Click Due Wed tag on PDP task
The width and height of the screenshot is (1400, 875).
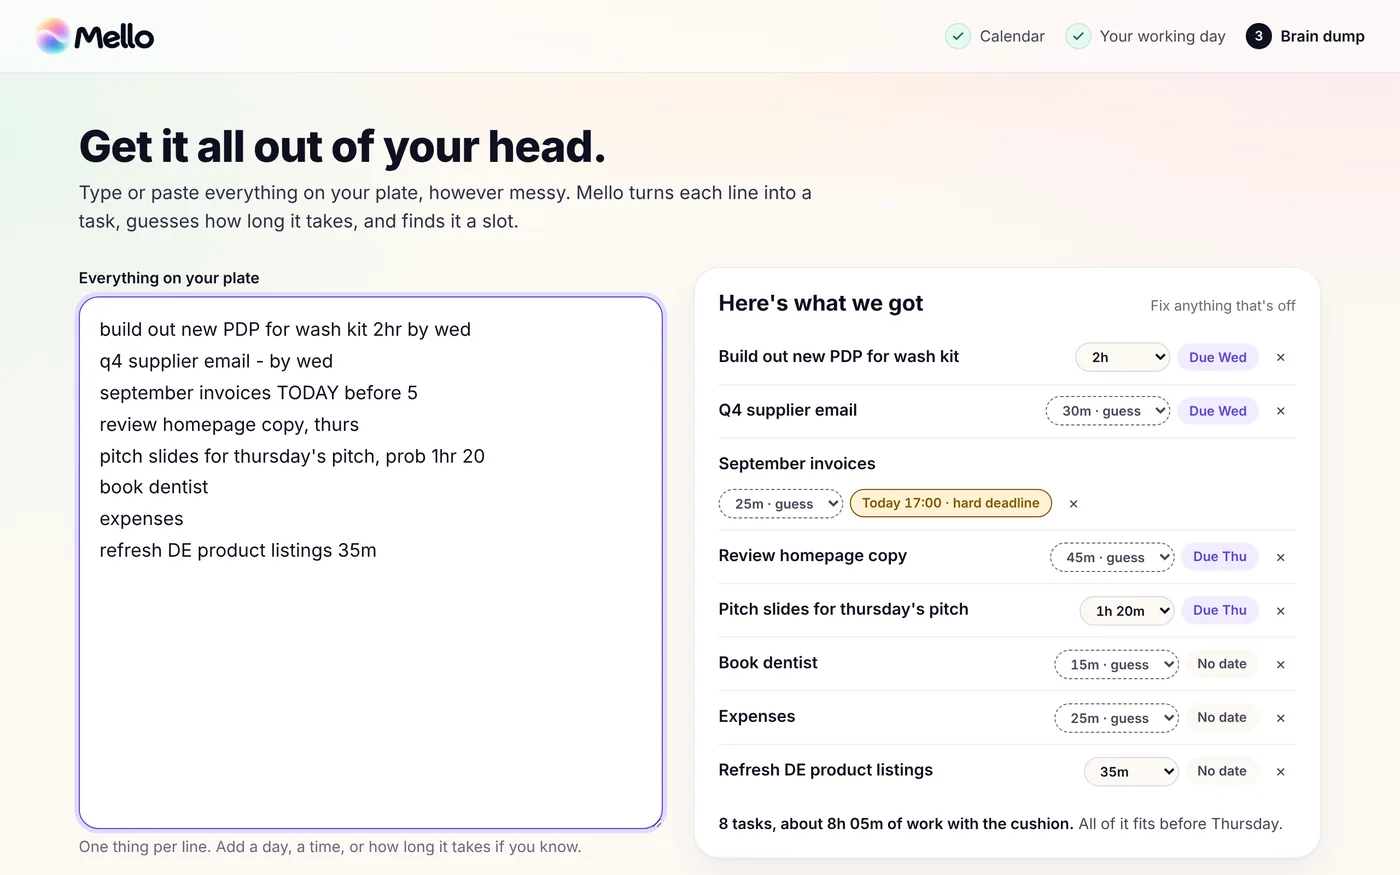pos(1217,357)
